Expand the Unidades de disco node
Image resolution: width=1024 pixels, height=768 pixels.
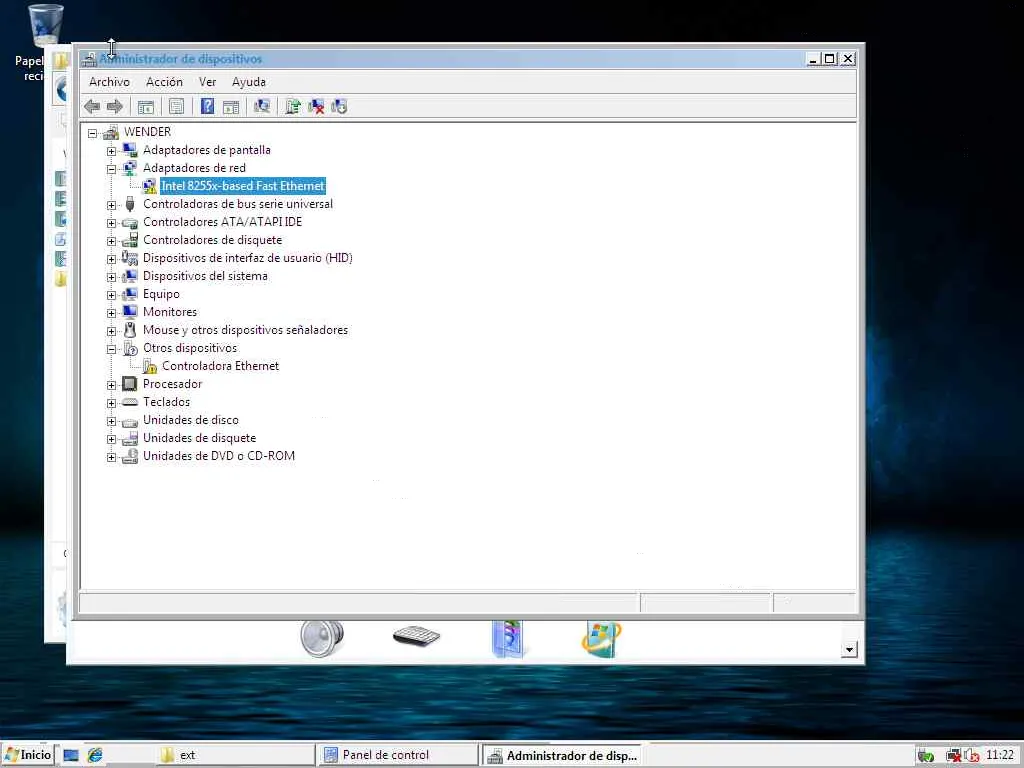click(x=112, y=421)
